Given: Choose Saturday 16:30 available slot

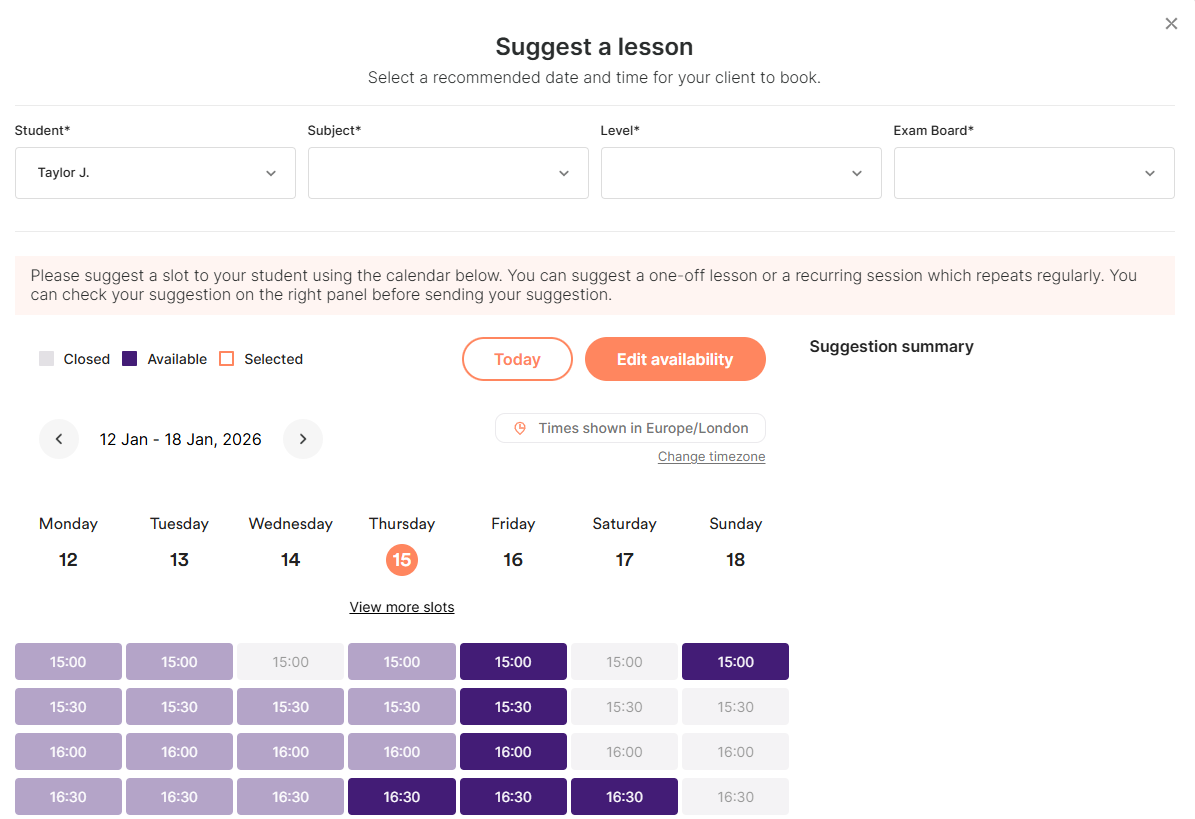Looking at the screenshot, I should click(624, 797).
